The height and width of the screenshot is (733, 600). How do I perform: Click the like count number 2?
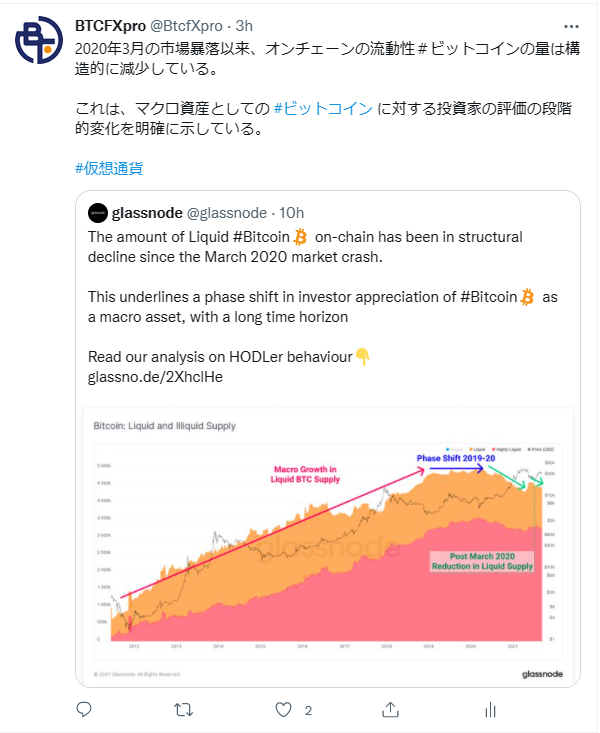(x=308, y=711)
